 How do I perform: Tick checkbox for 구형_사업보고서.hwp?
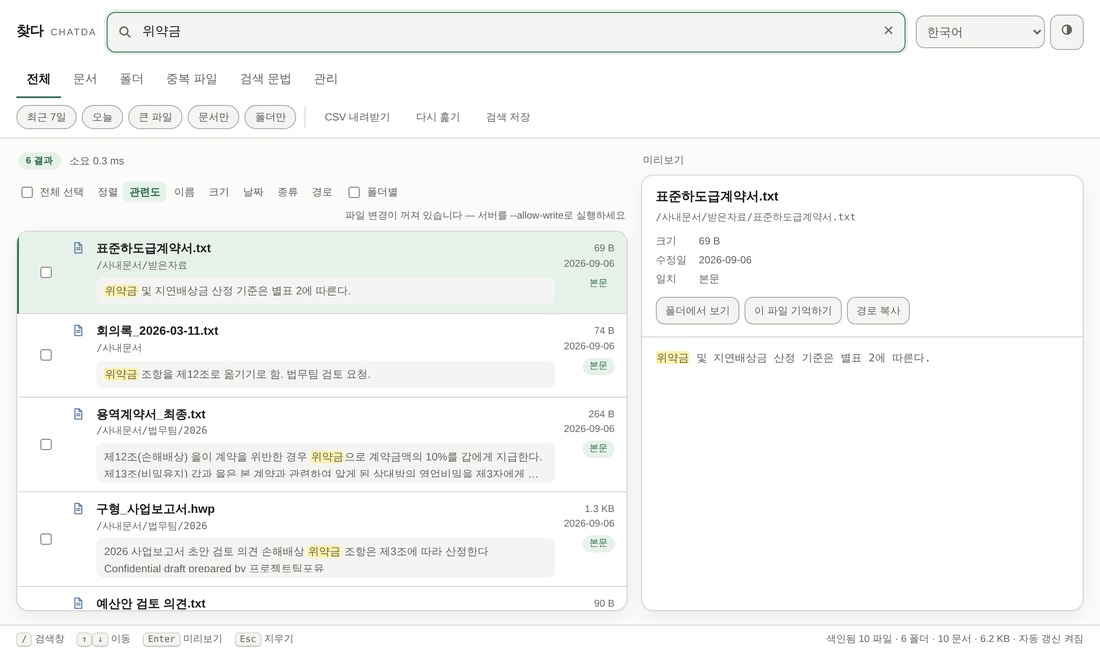click(x=46, y=539)
